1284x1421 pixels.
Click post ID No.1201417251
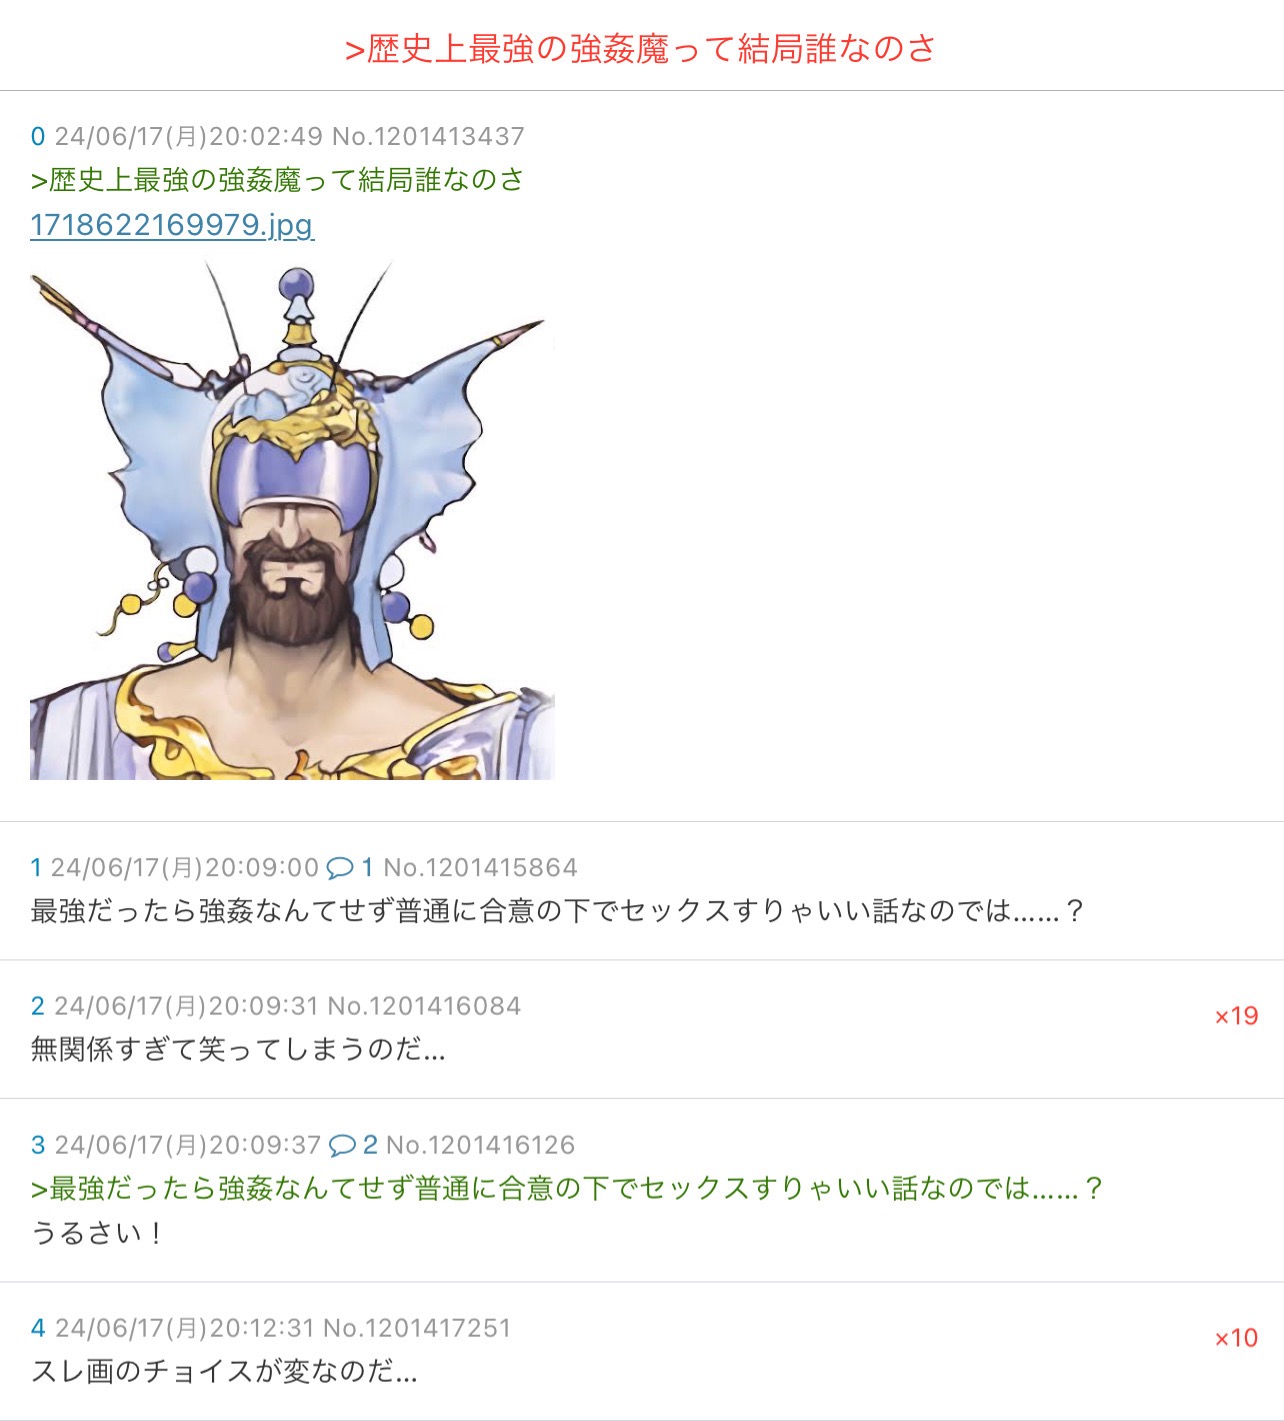pos(417,1328)
